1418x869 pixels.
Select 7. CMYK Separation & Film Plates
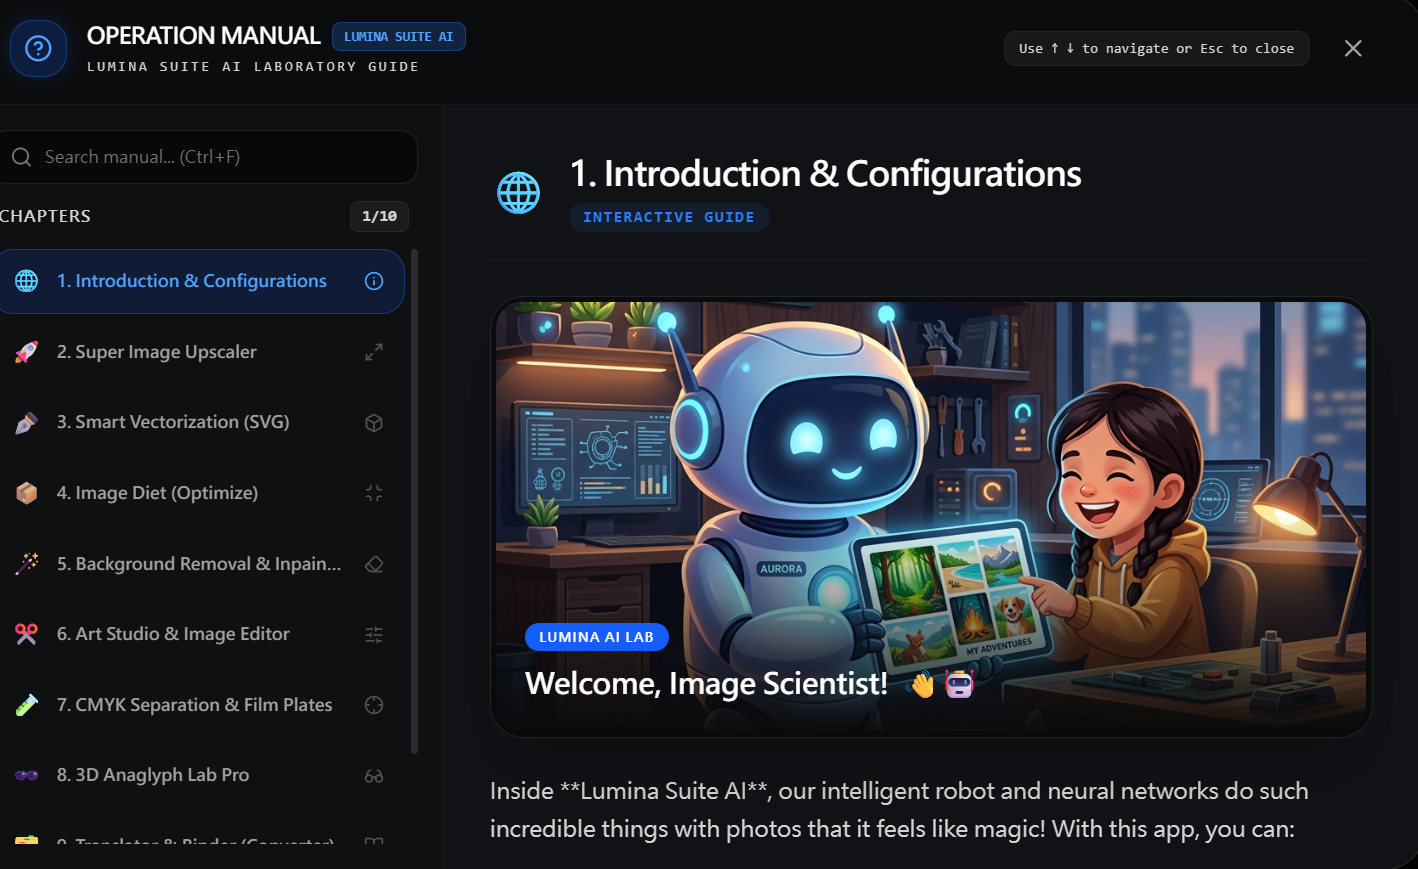click(x=200, y=705)
